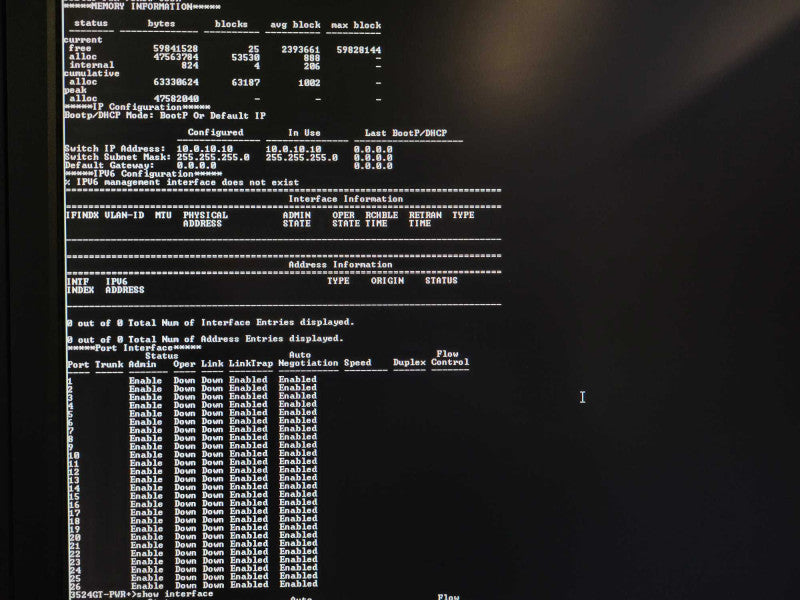Select the 'Default Gateway:' label
The height and width of the screenshot is (600, 800).
click(x=109, y=165)
